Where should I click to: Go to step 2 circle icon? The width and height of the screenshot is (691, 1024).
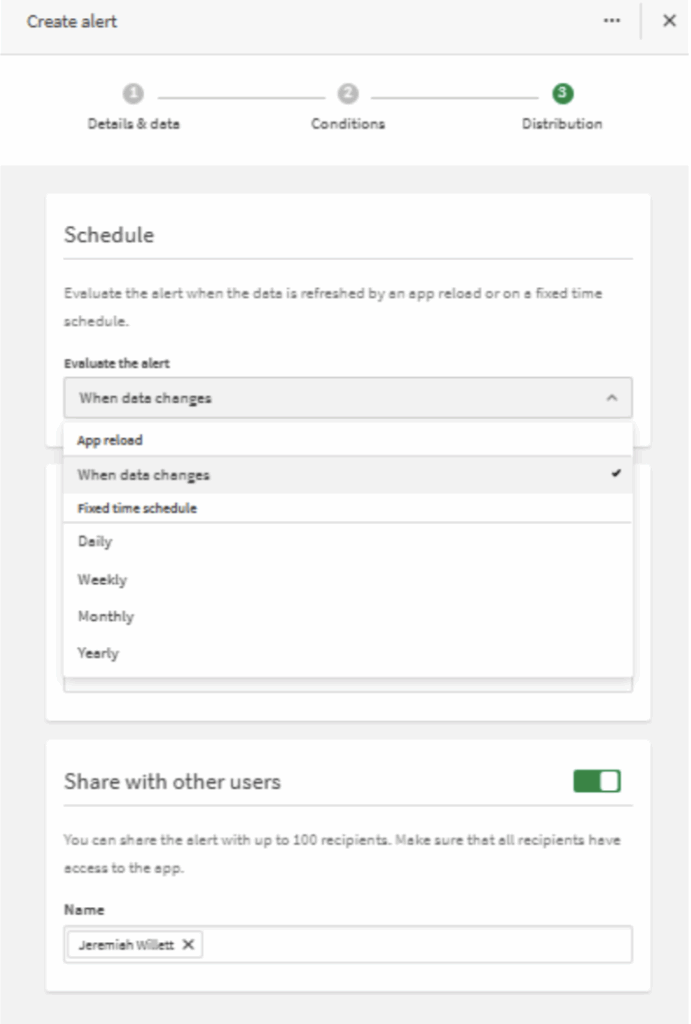[347, 94]
